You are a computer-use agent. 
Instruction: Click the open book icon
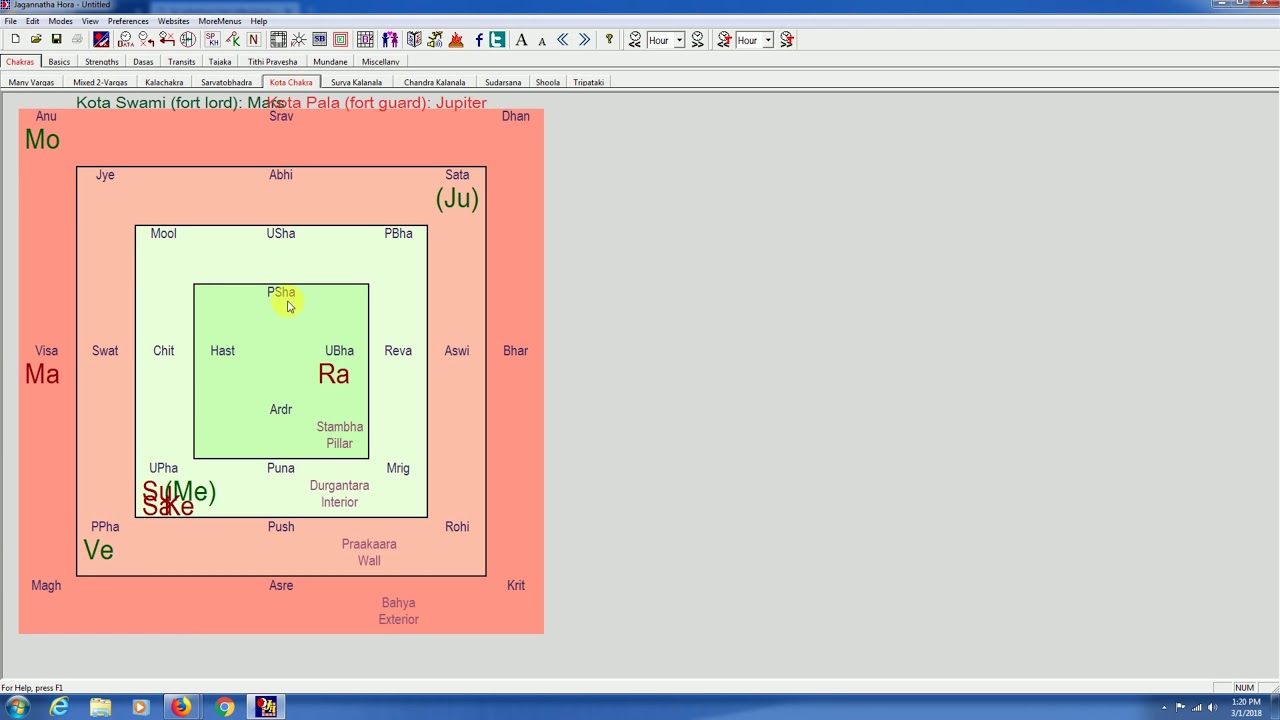pyautogui.click(x=414, y=40)
